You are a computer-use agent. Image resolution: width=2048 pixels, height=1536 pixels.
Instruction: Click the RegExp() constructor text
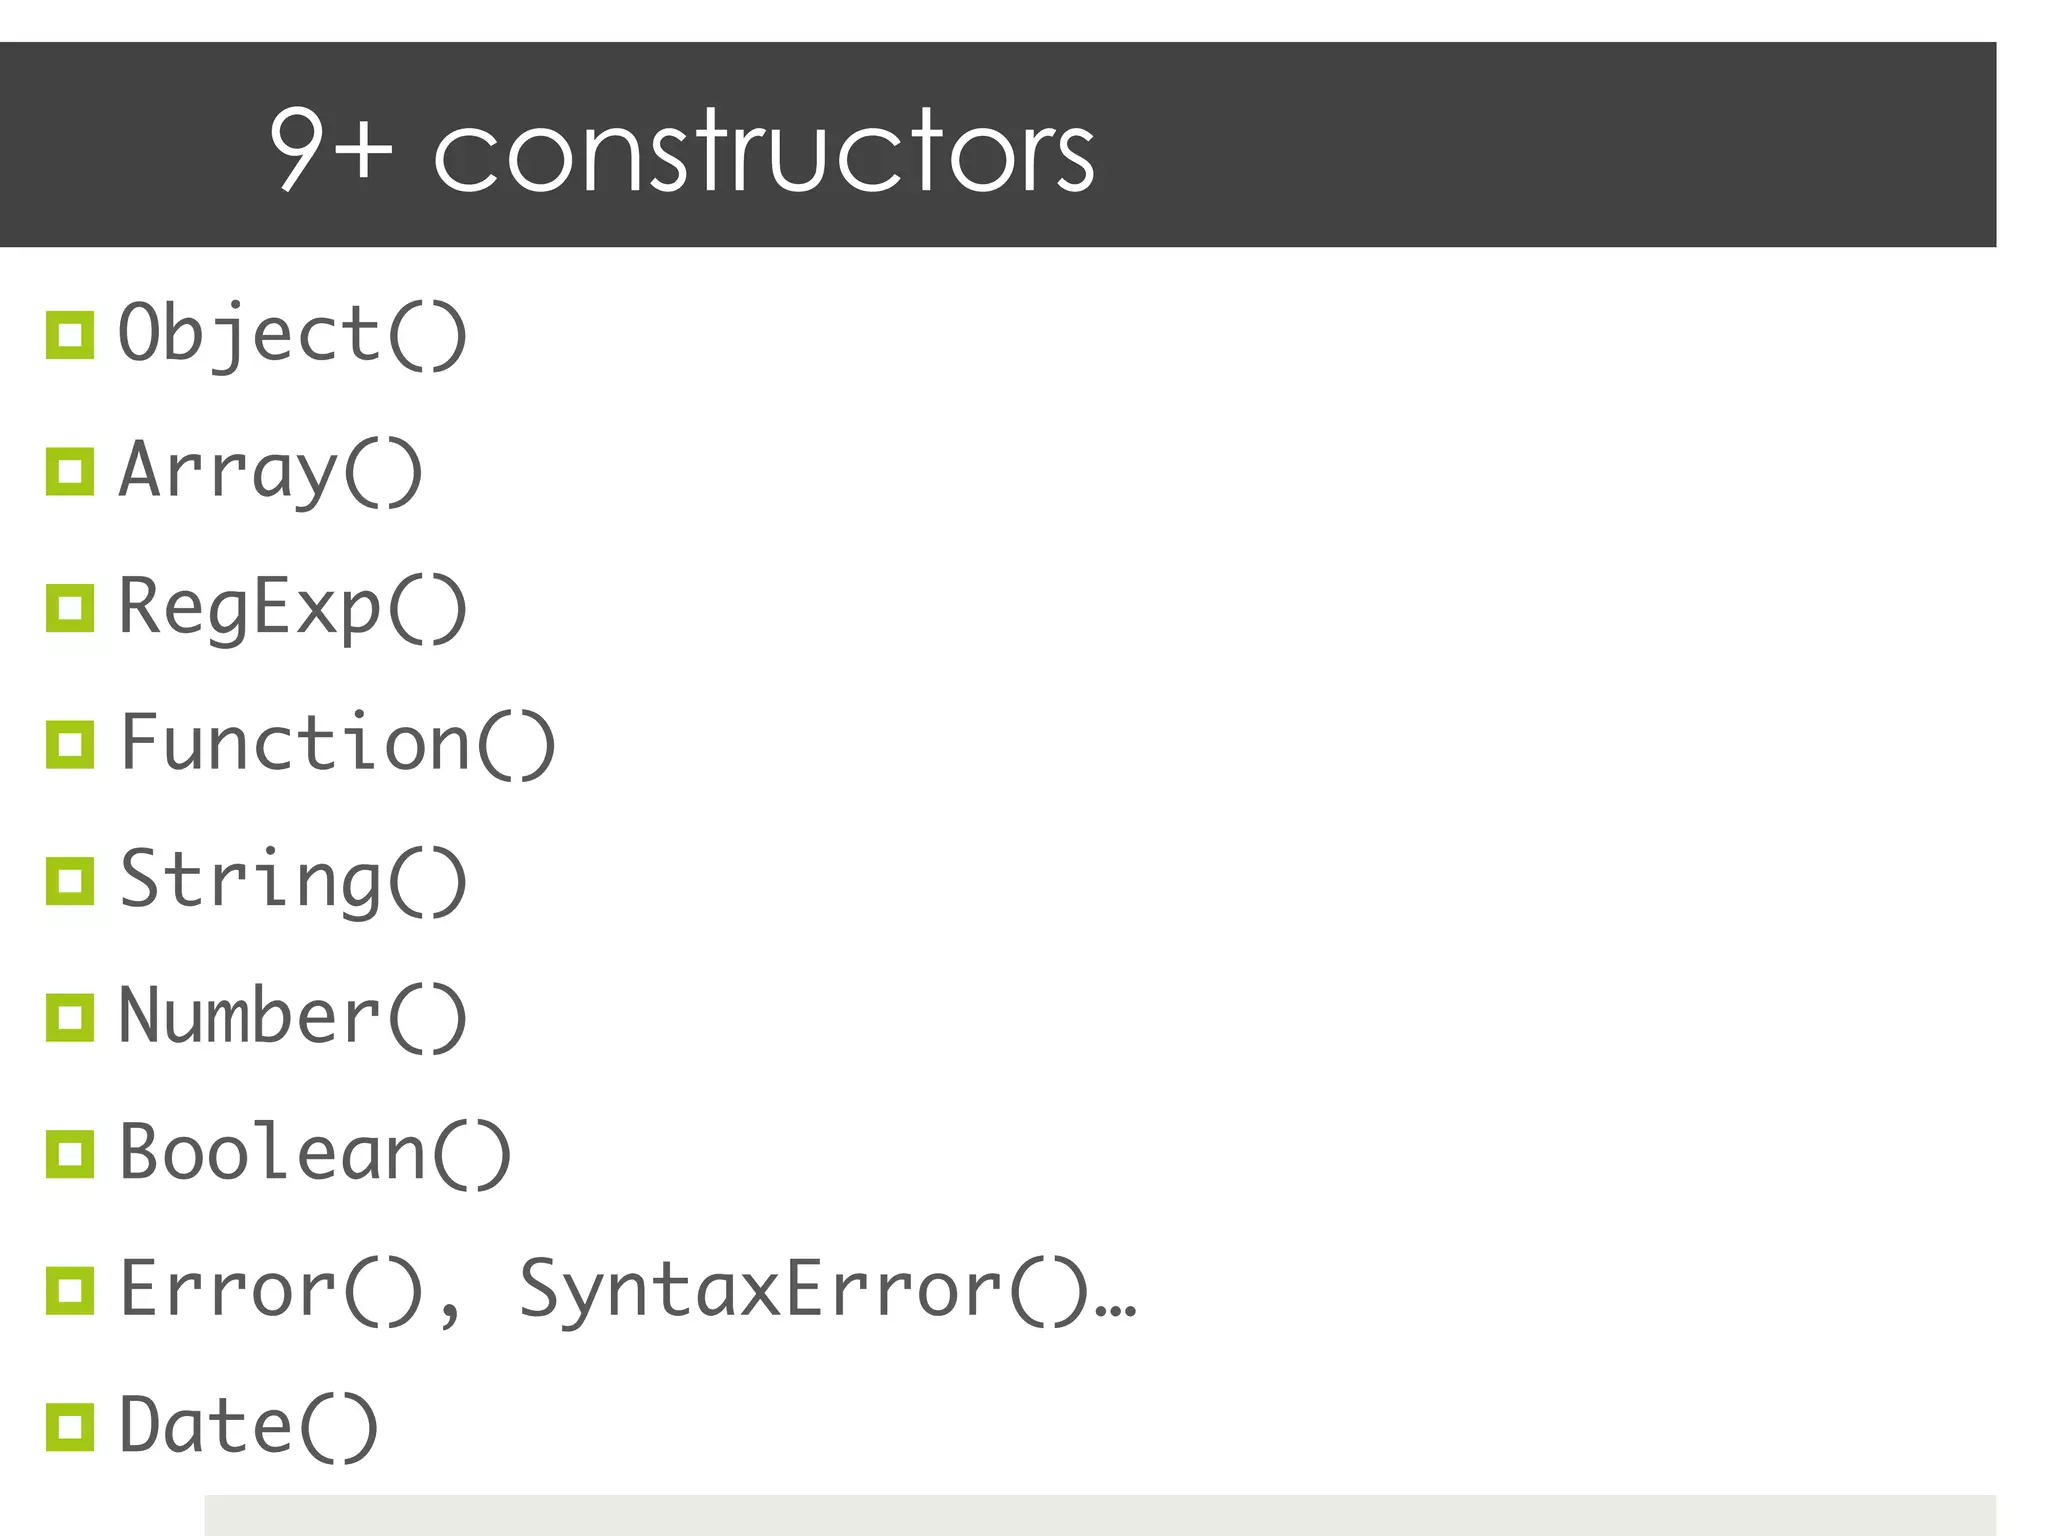(292, 607)
